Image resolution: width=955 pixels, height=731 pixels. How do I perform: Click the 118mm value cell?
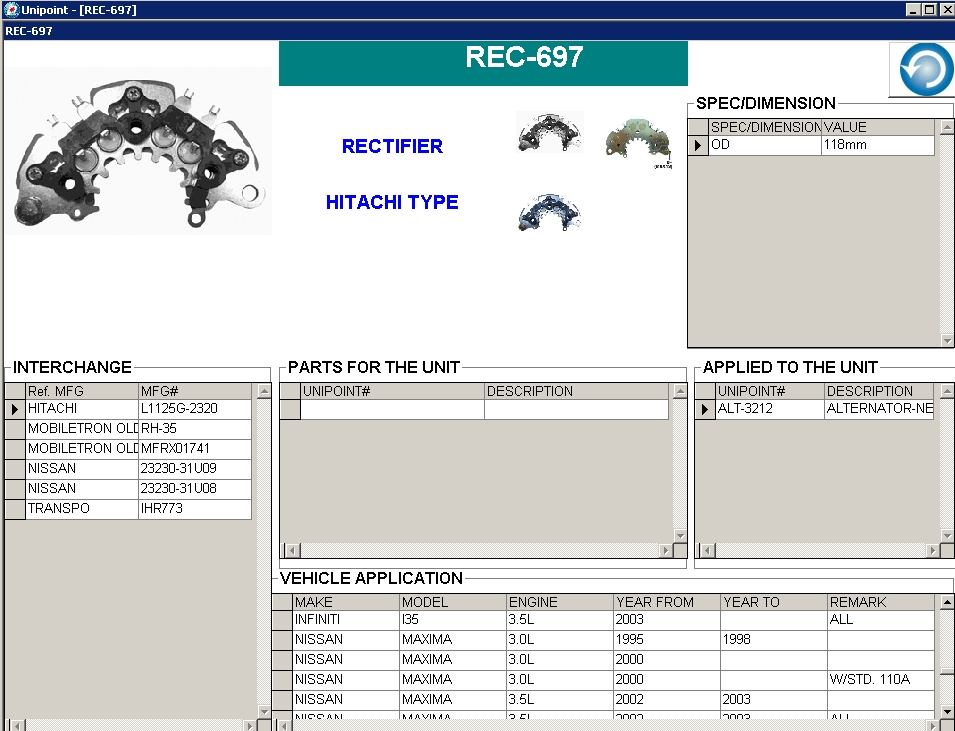tap(877, 145)
